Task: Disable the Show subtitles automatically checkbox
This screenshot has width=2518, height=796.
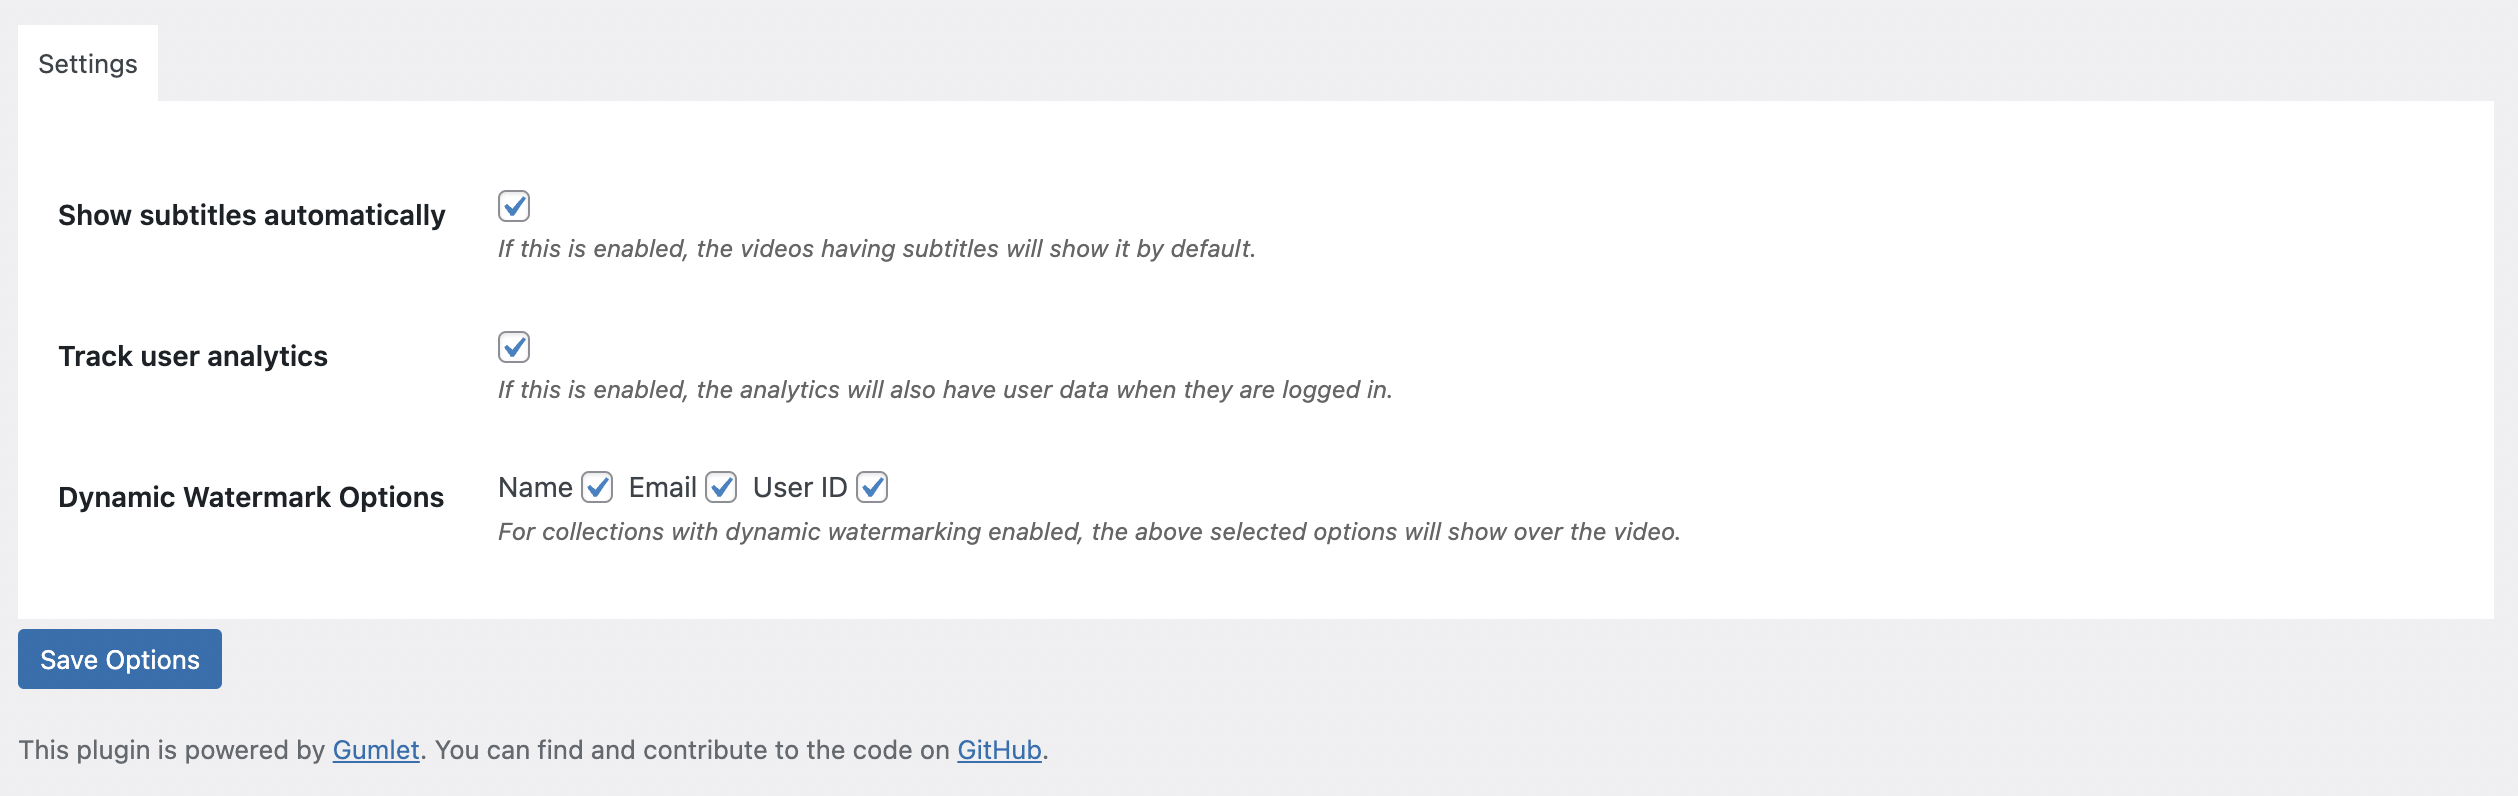Action: click(x=514, y=206)
